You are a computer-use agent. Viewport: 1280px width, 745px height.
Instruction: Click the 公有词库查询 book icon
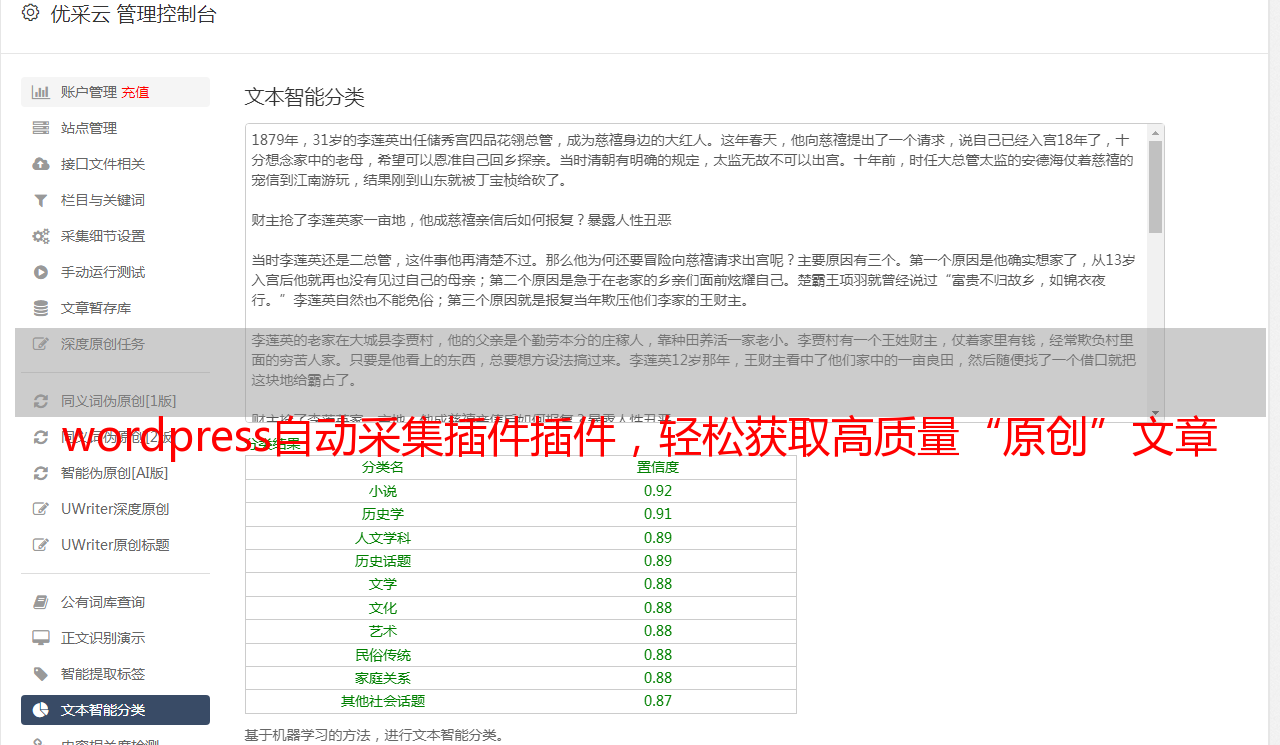tap(41, 602)
